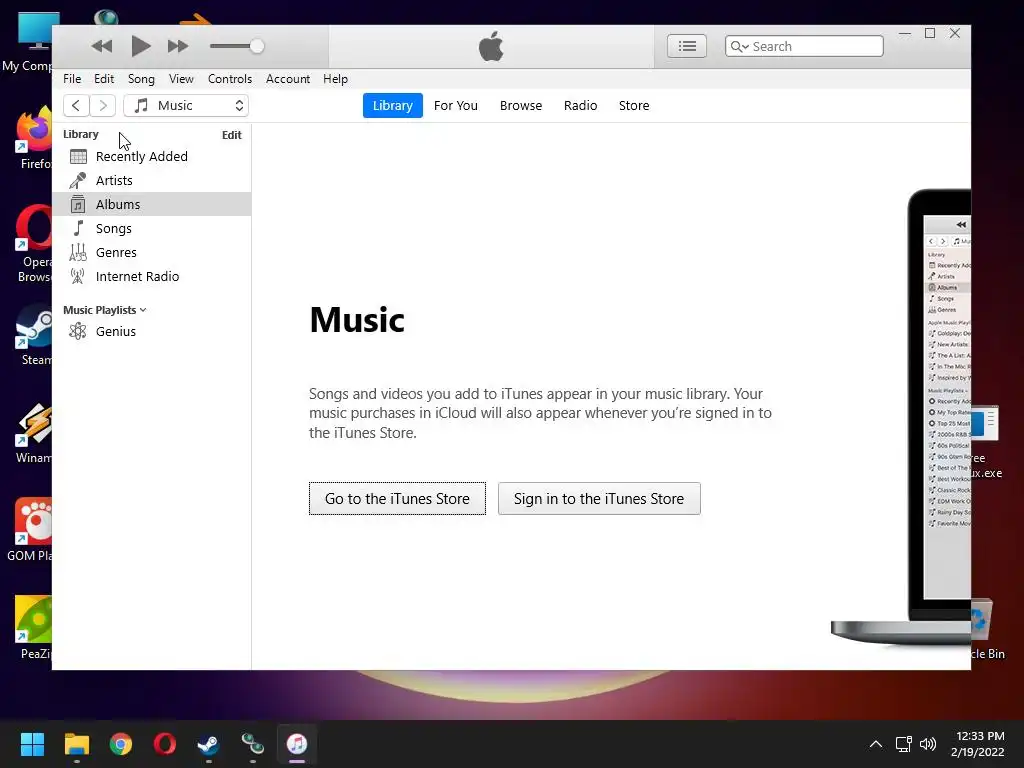Click the Apple logo in the status display
The width and height of the screenshot is (1024, 768).
tap(491, 46)
